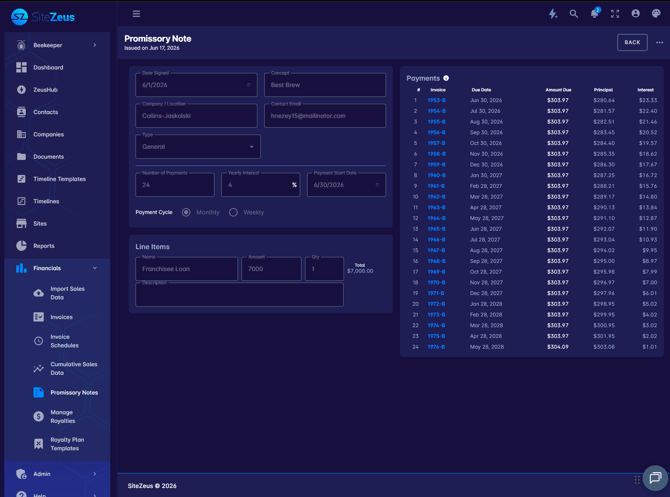Click the Contact Email input field

[x=325, y=116]
